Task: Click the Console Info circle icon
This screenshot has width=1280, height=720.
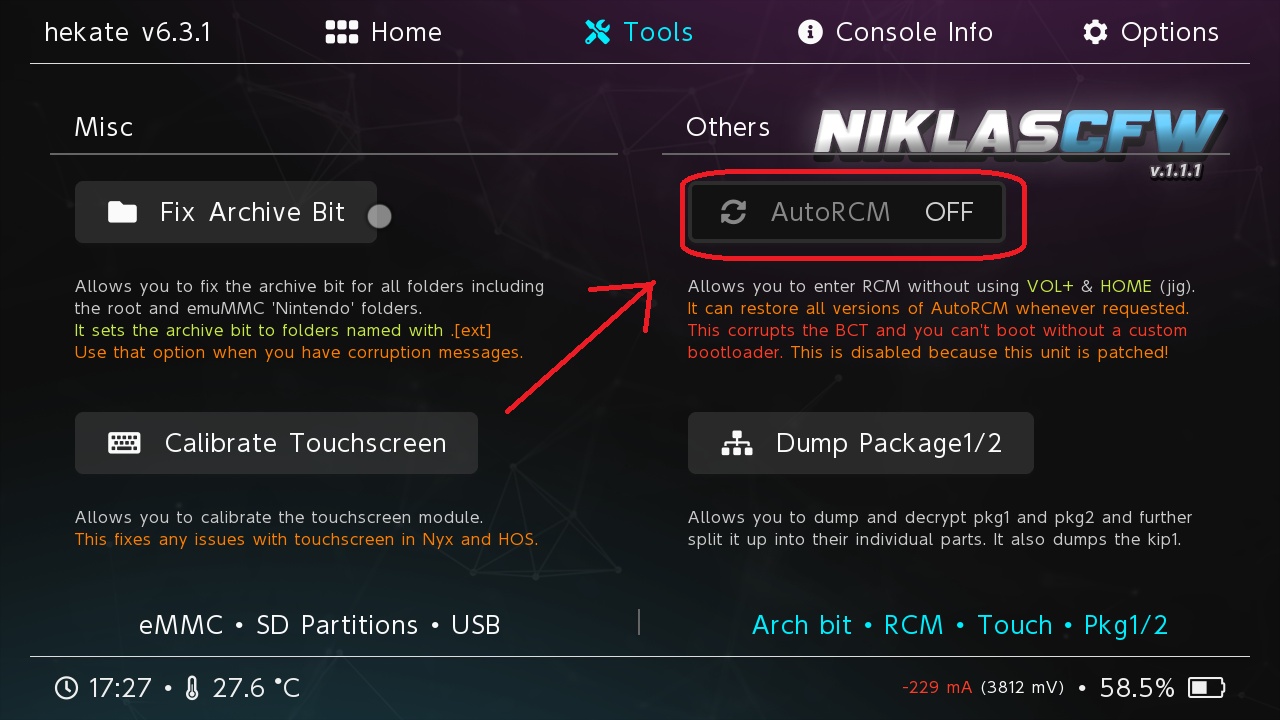Action: click(810, 33)
